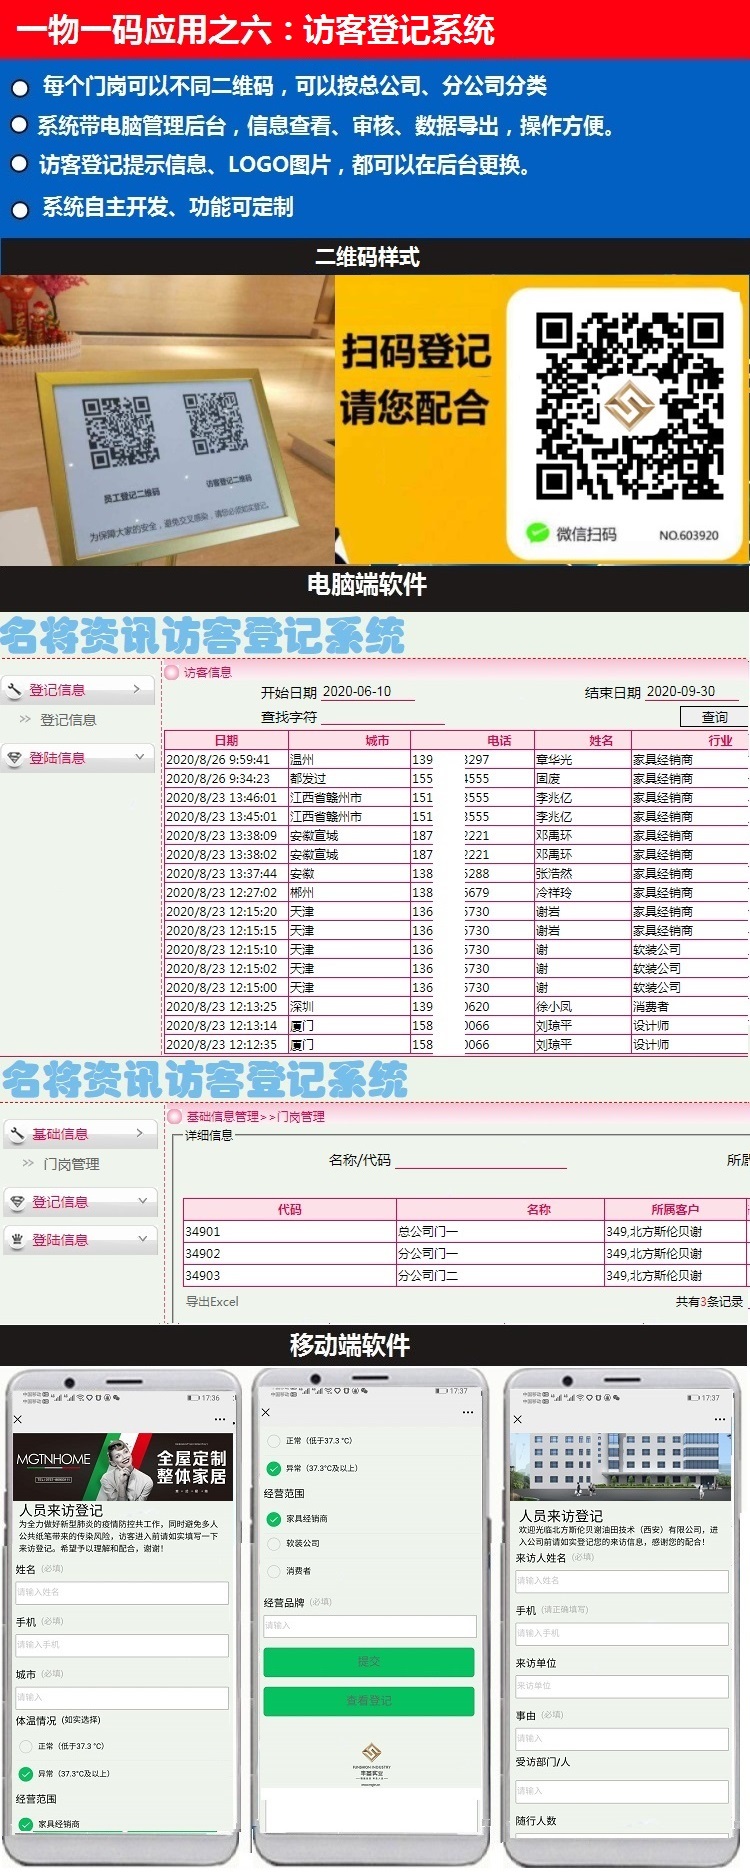Click the 所属客户 column header
Image resolution: width=750 pixels, height=1873 pixels.
click(x=675, y=1209)
